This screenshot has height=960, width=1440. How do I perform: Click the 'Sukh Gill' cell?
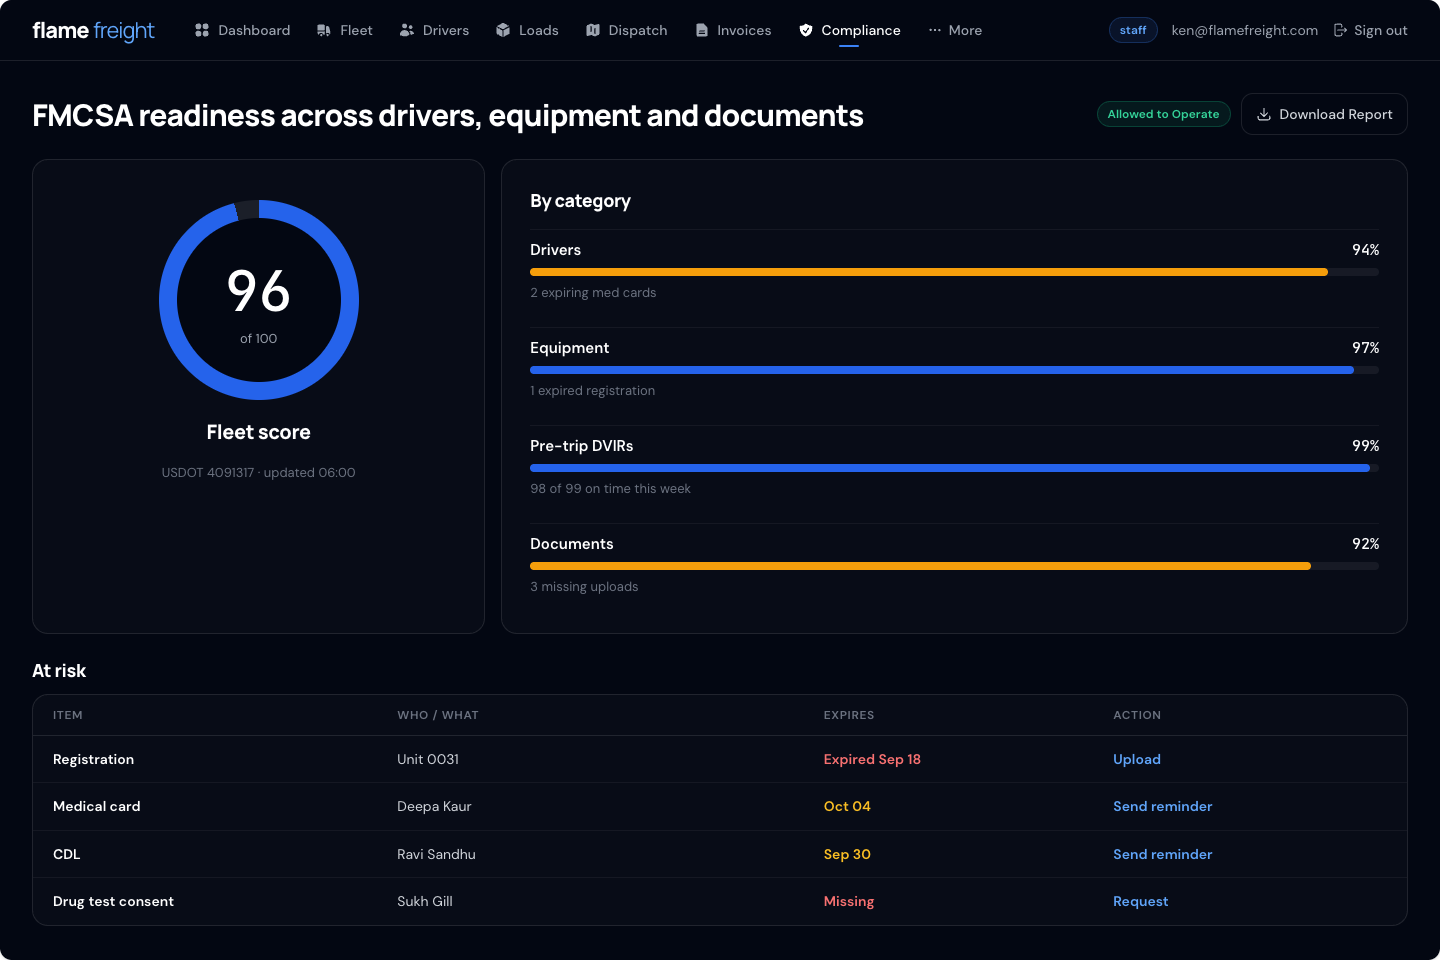tap(425, 901)
